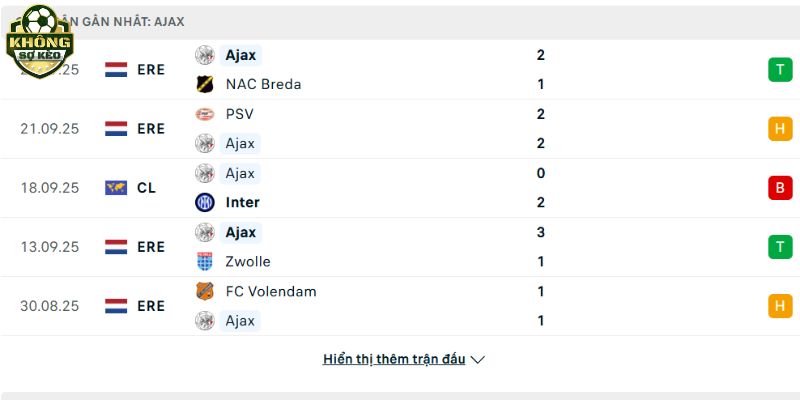Click the Zwolle club crest icon
The image size is (800, 400).
205,261
